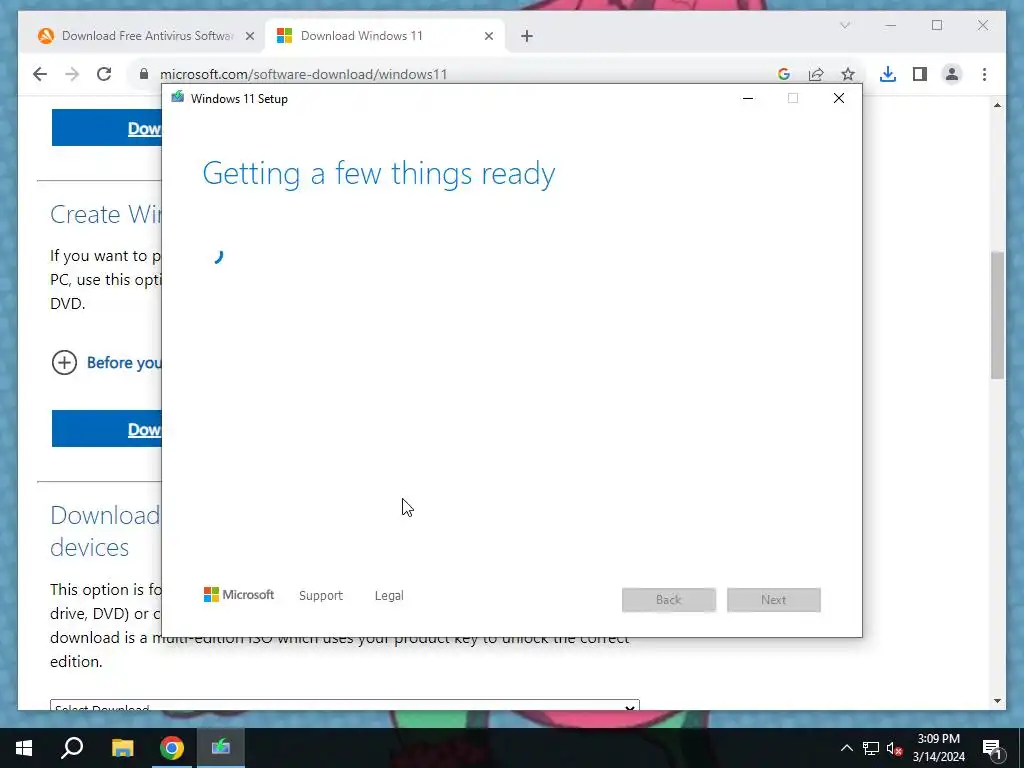Click Download button above Create heading
The image size is (1024, 768).
[106, 128]
